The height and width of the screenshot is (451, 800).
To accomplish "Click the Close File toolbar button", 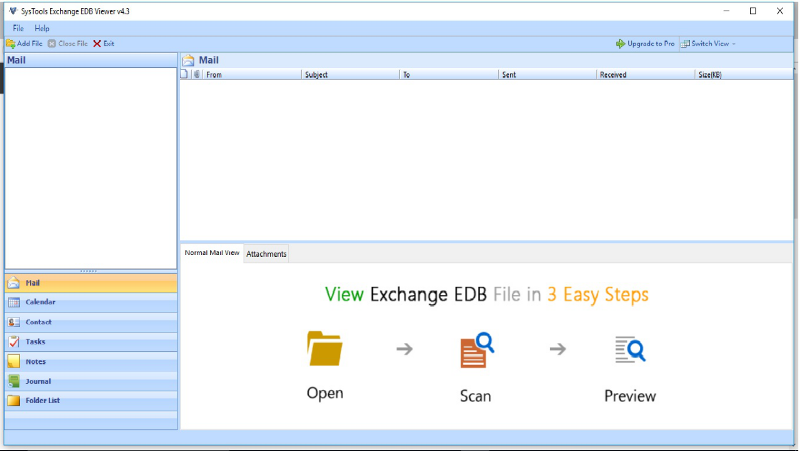I will 68,43.
